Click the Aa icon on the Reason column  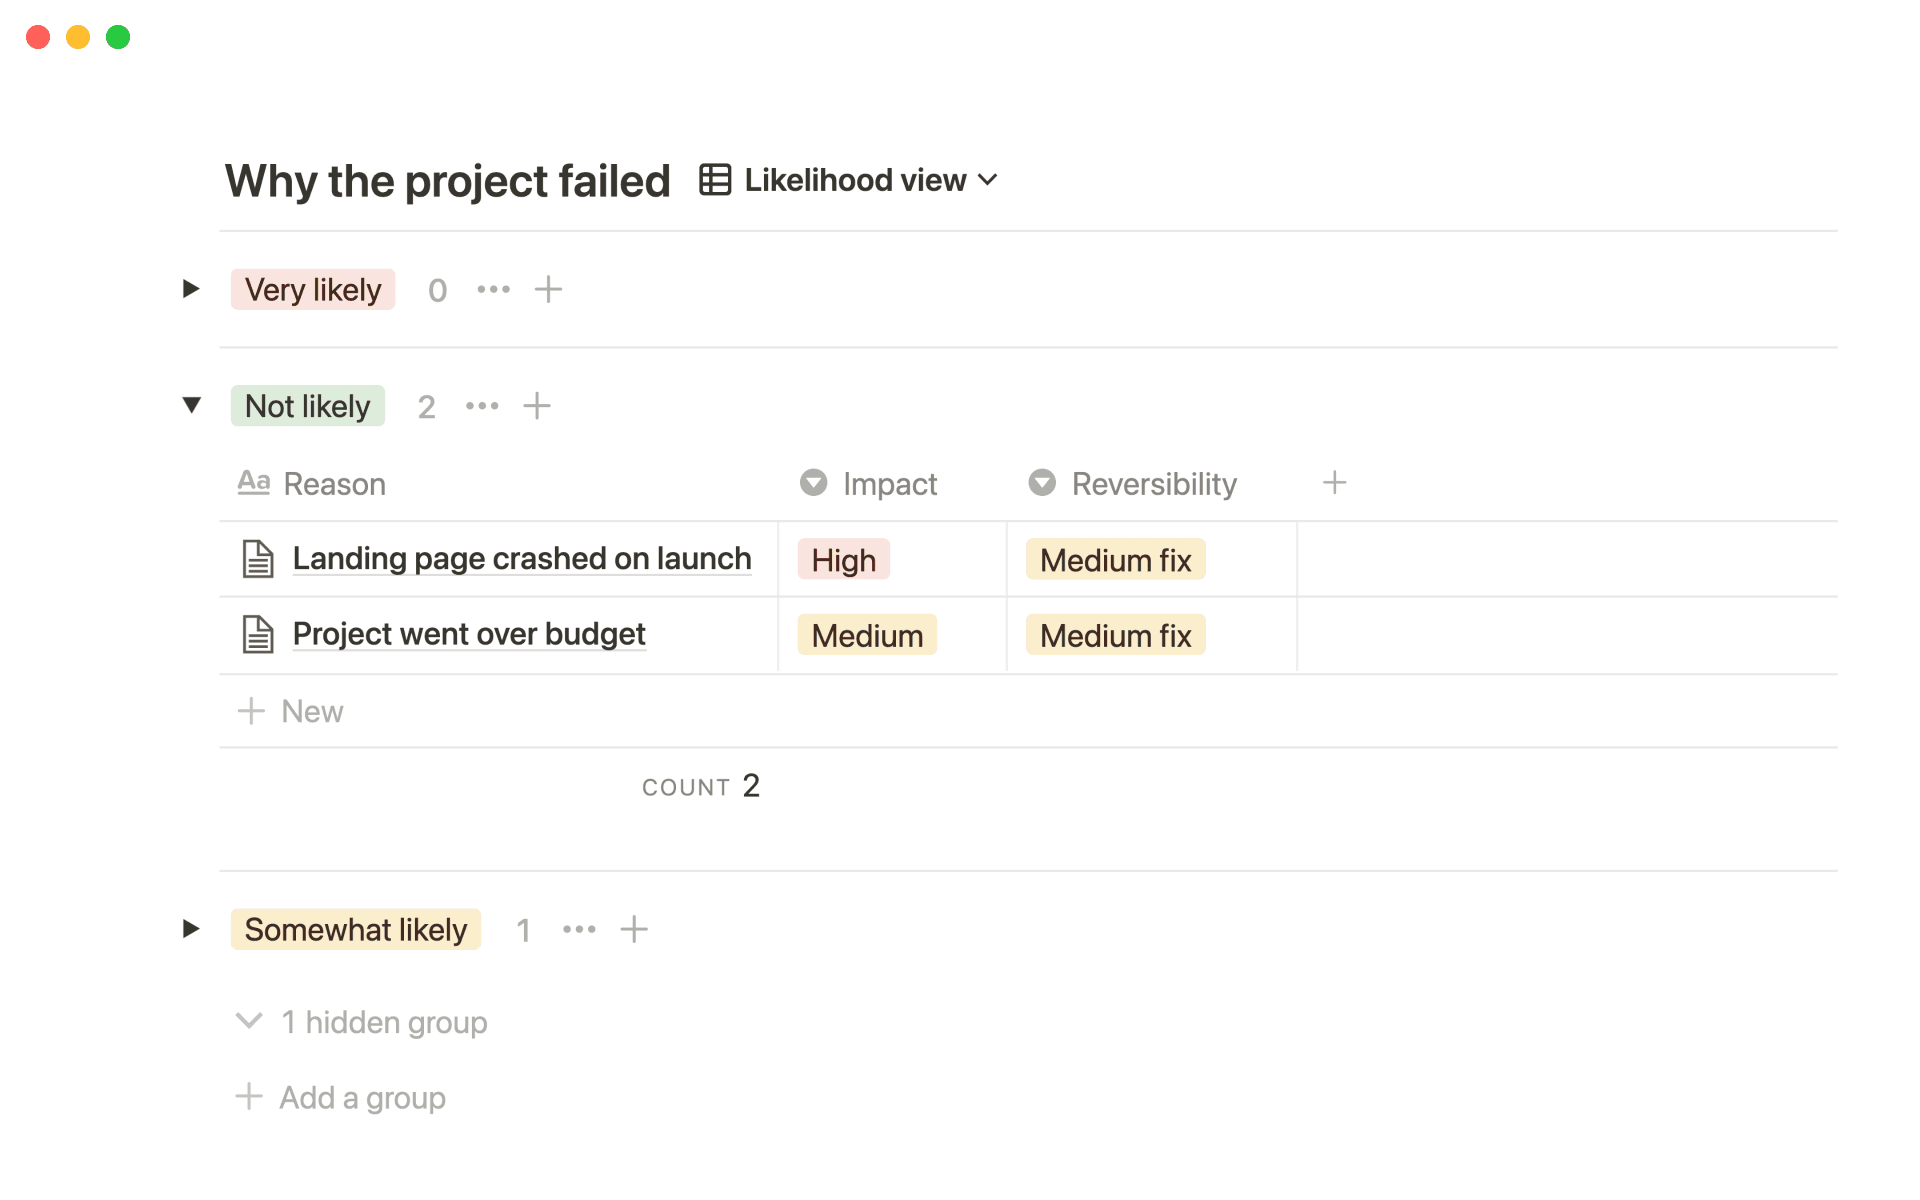pyautogui.click(x=253, y=482)
